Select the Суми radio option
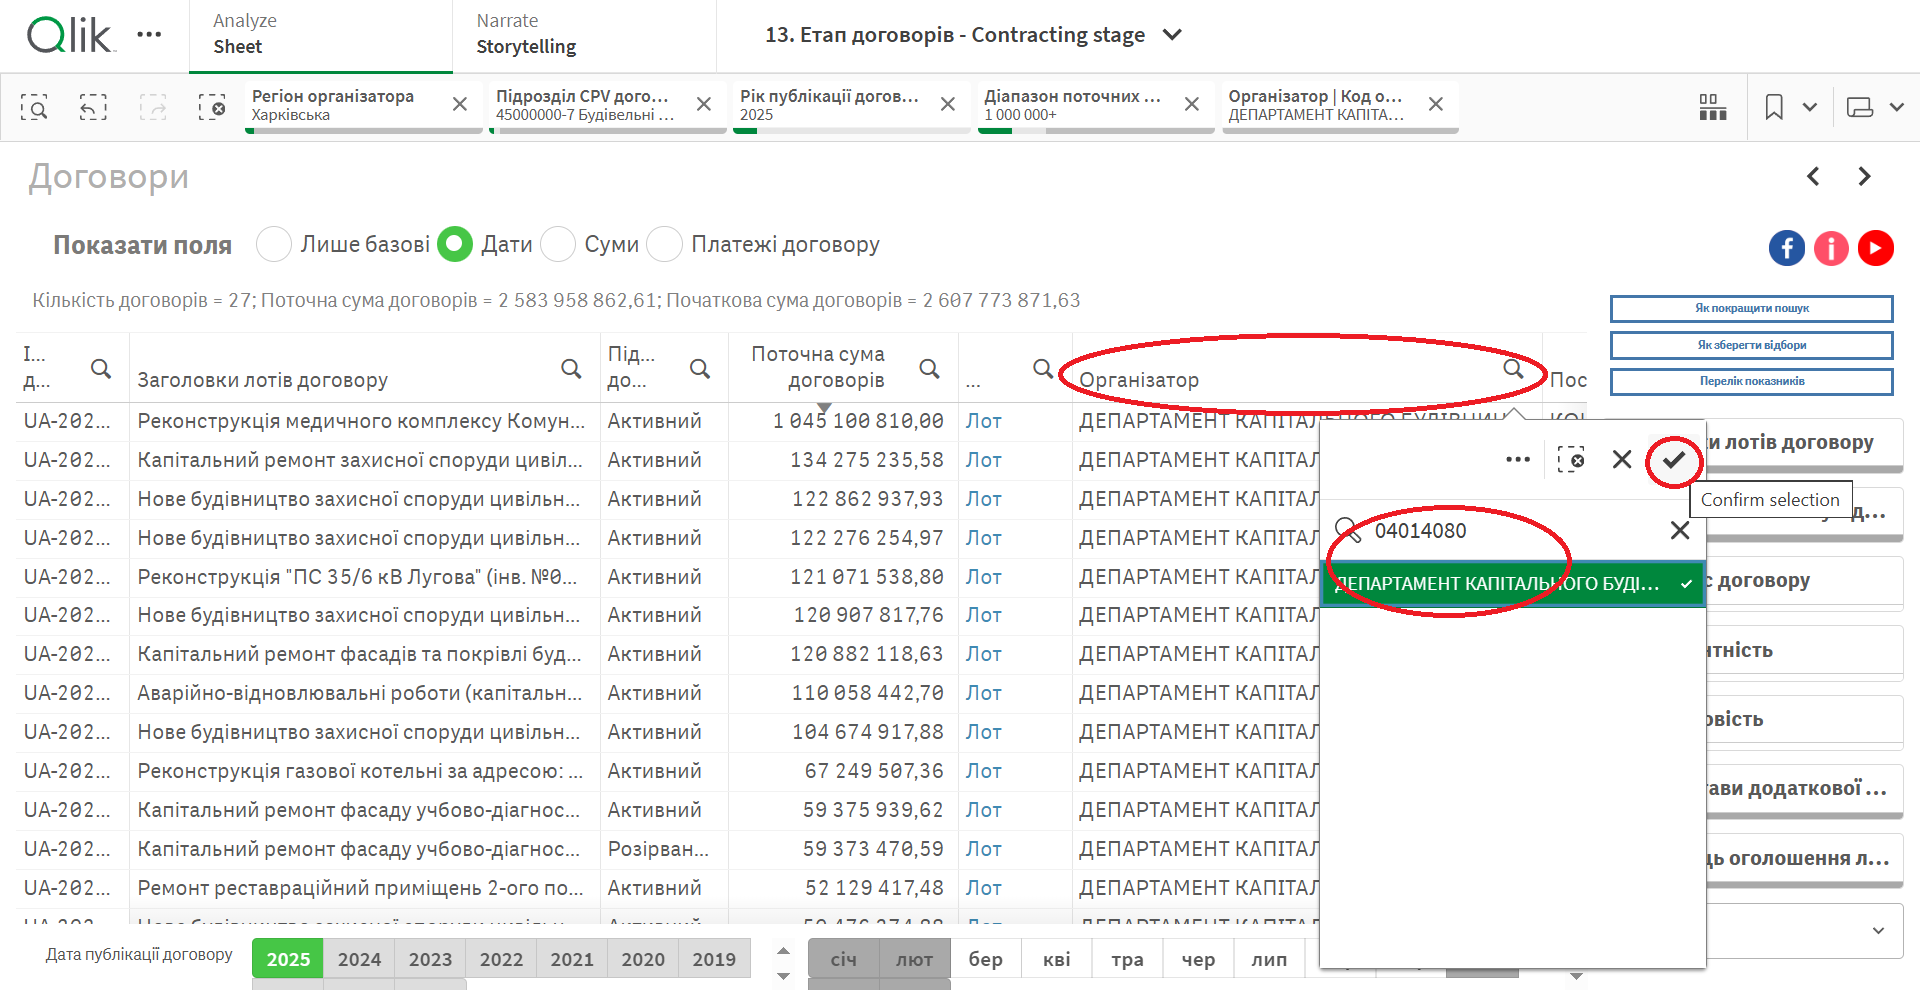The width and height of the screenshot is (1920, 1001). 558,244
